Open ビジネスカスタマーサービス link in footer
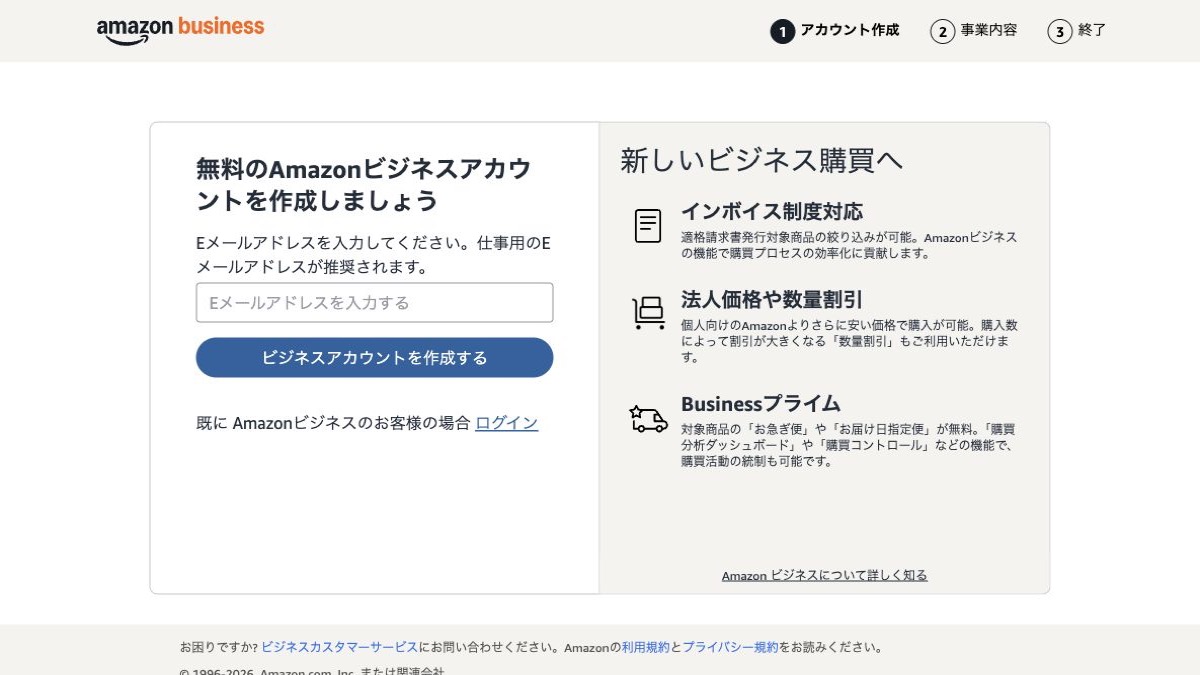This screenshot has width=1200, height=675. [339, 647]
